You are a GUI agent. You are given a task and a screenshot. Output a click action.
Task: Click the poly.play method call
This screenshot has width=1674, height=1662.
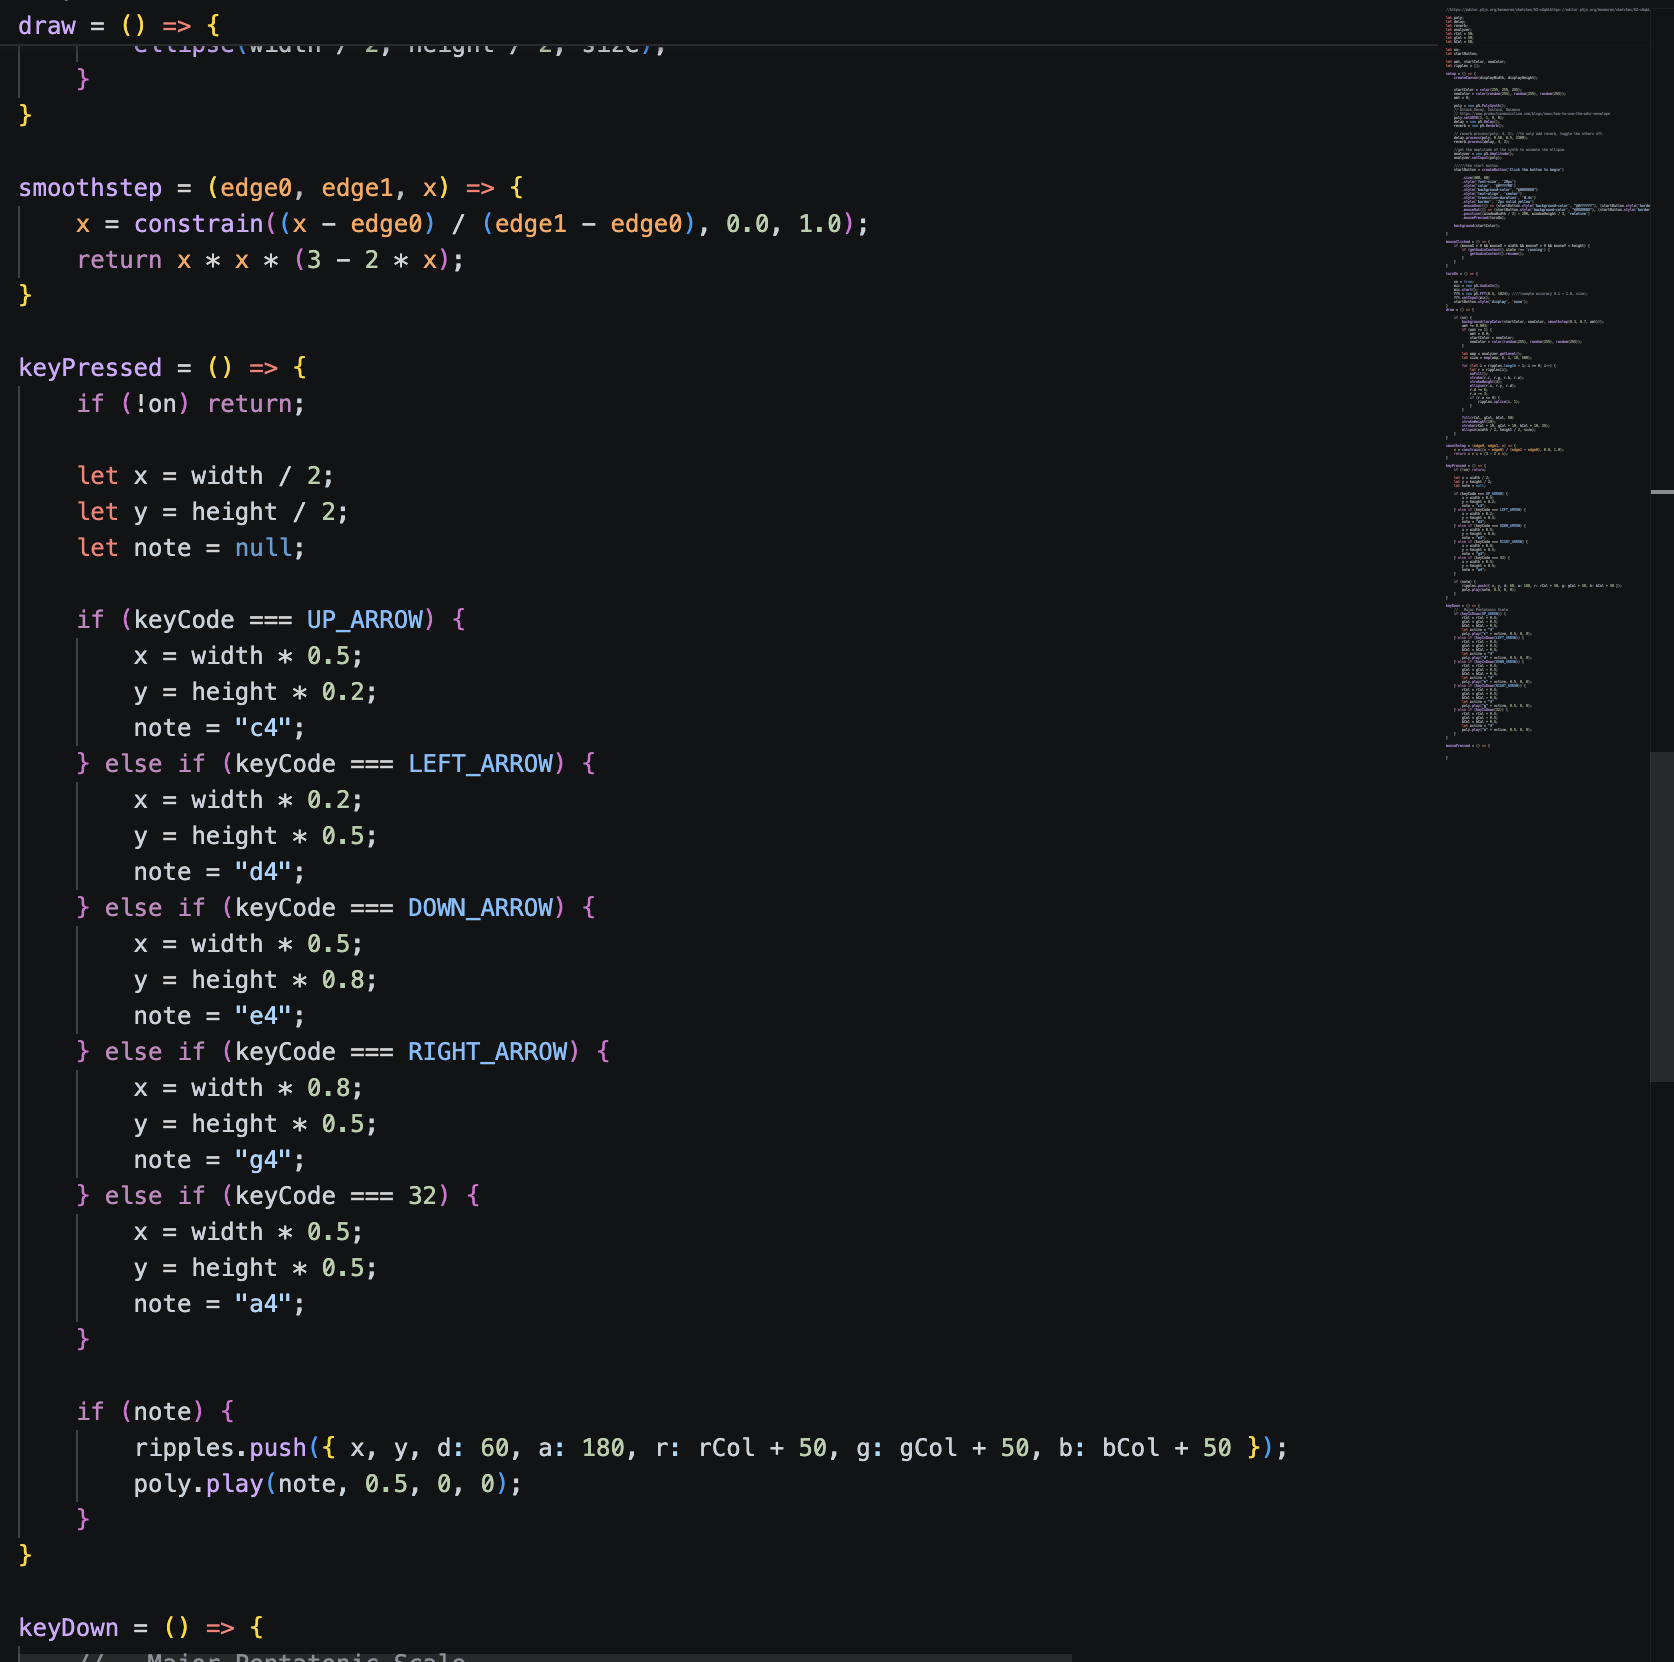coord(198,1484)
